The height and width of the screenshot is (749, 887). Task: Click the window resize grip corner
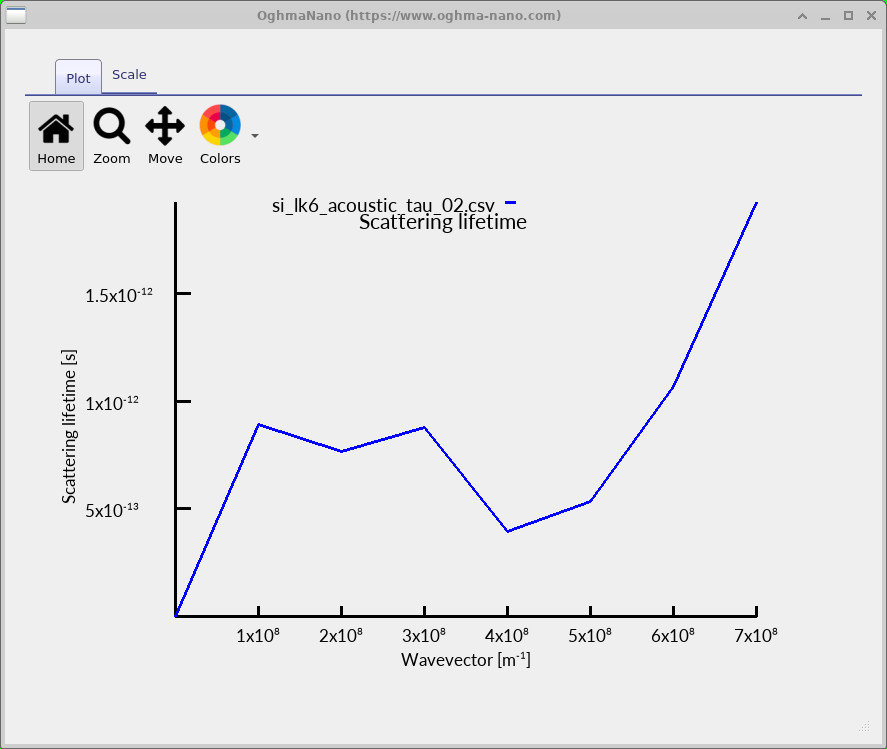point(864,726)
